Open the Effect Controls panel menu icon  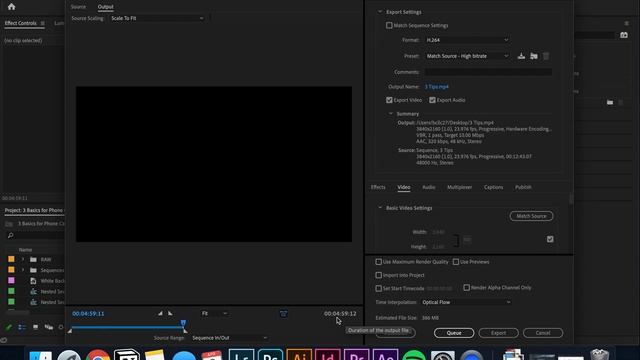click(42, 24)
